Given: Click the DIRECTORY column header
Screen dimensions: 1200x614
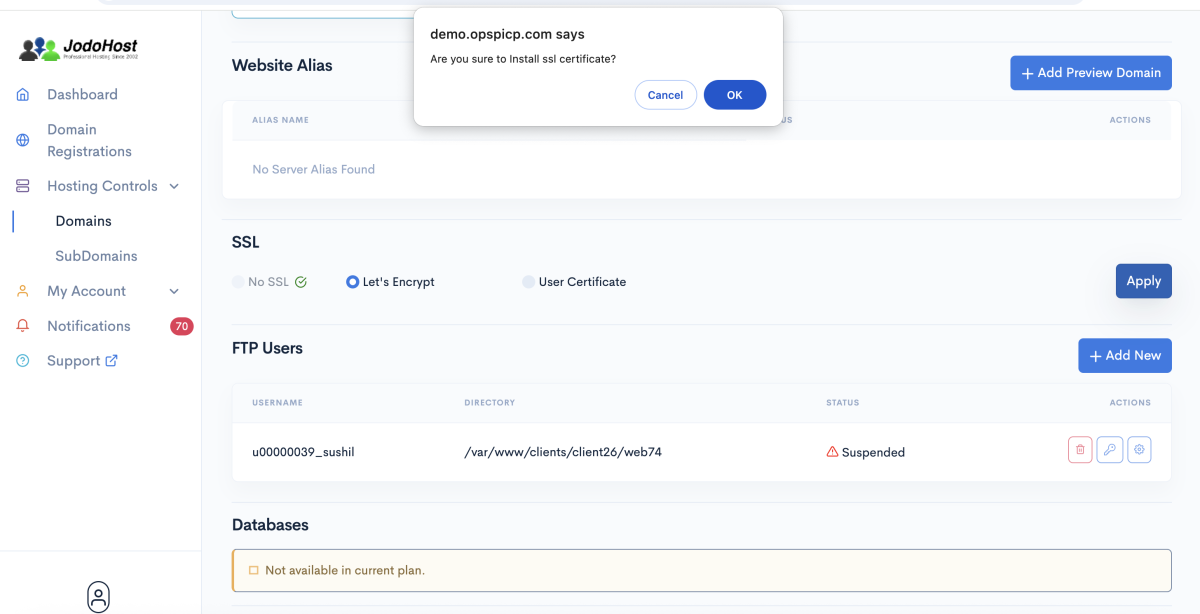Looking at the screenshot, I should [x=489, y=403].
